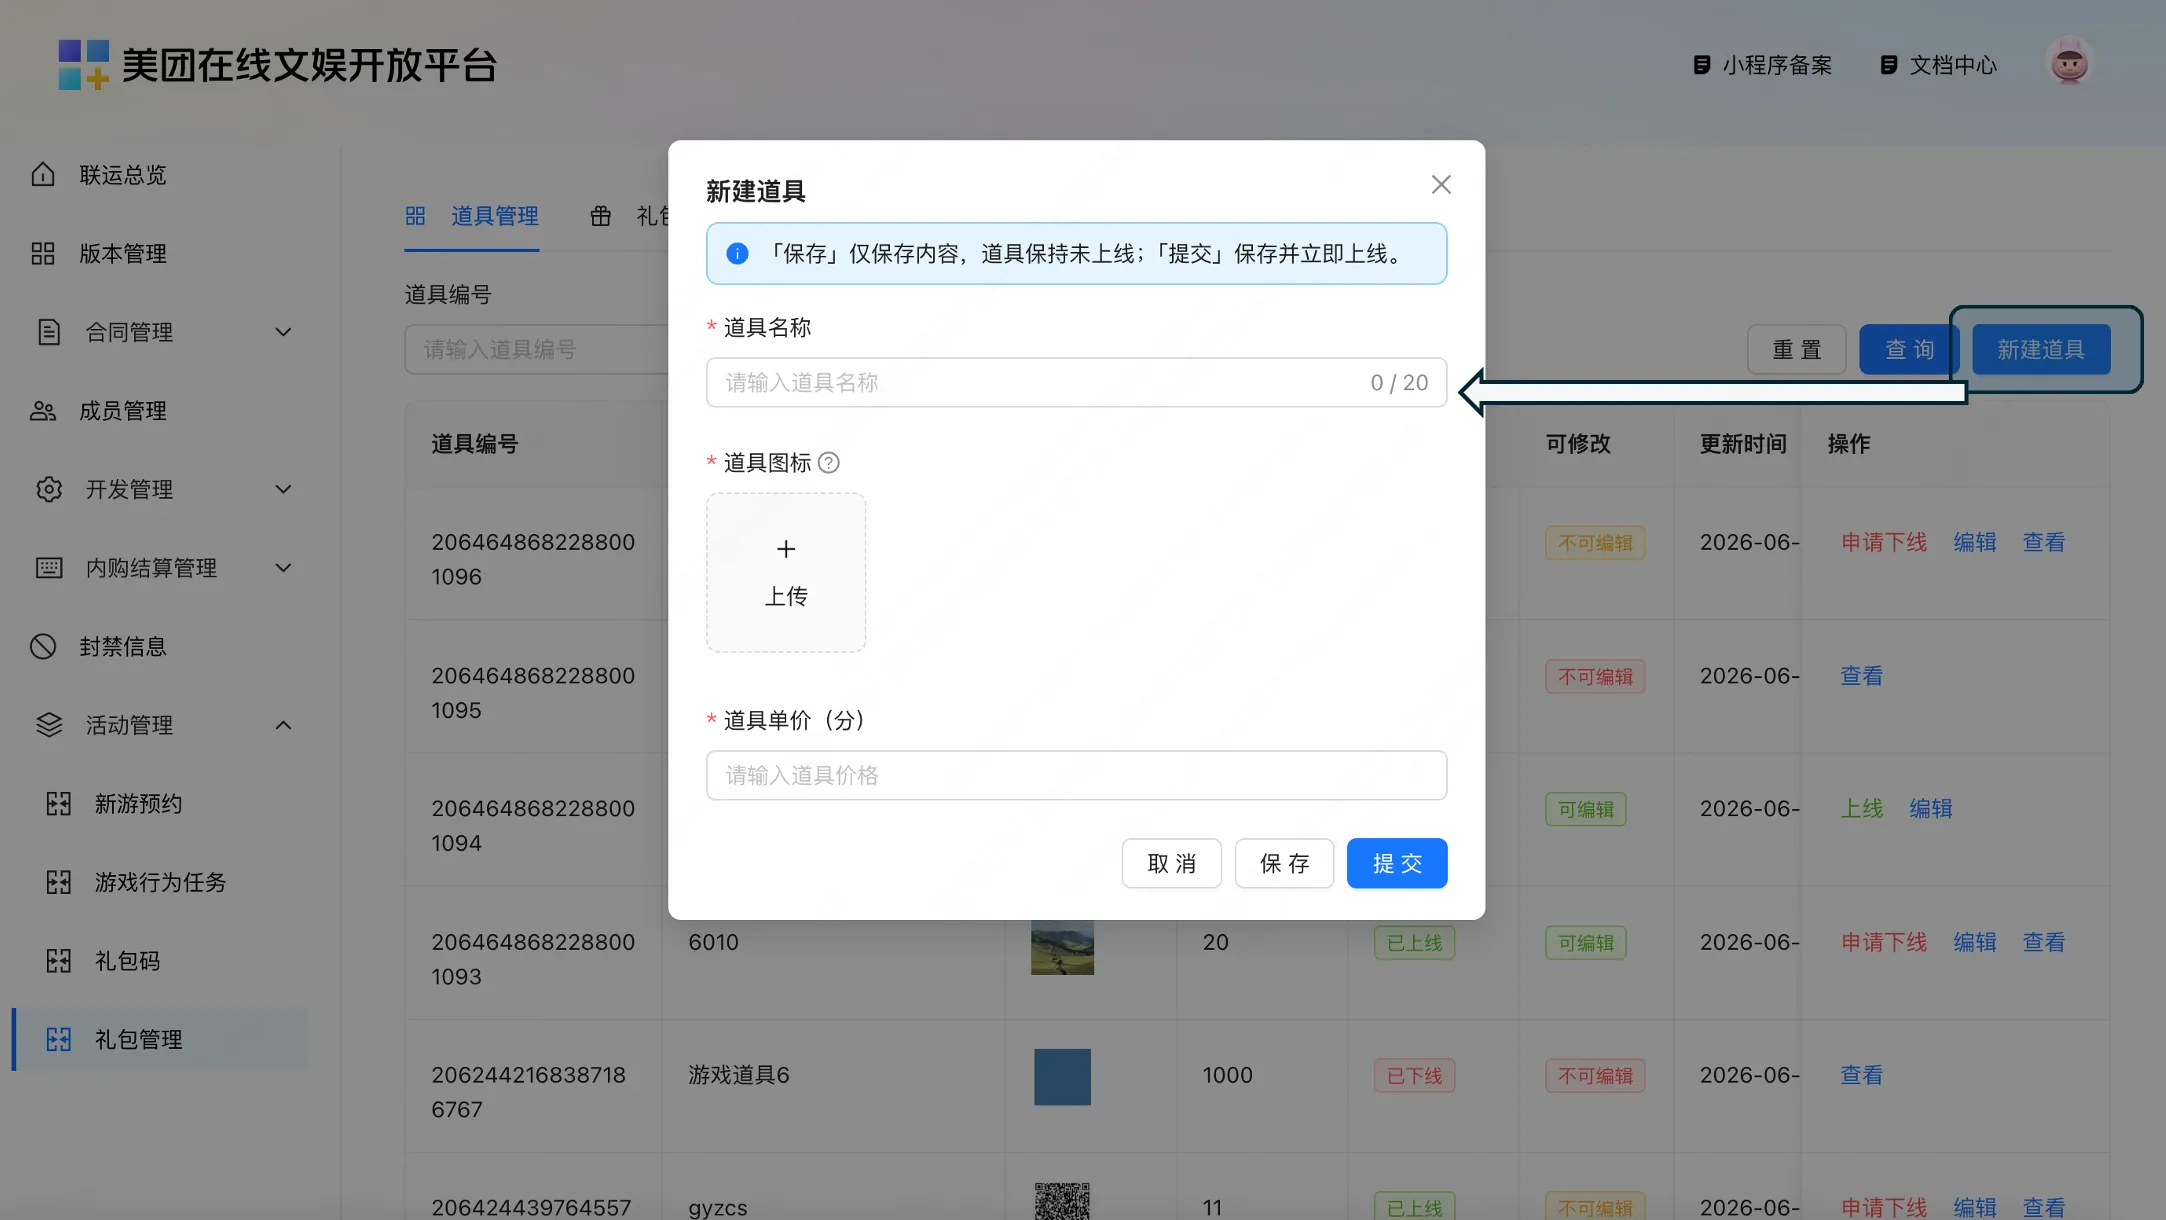
Task: Focus the 道具编号 search input
Action: (537, 350)
